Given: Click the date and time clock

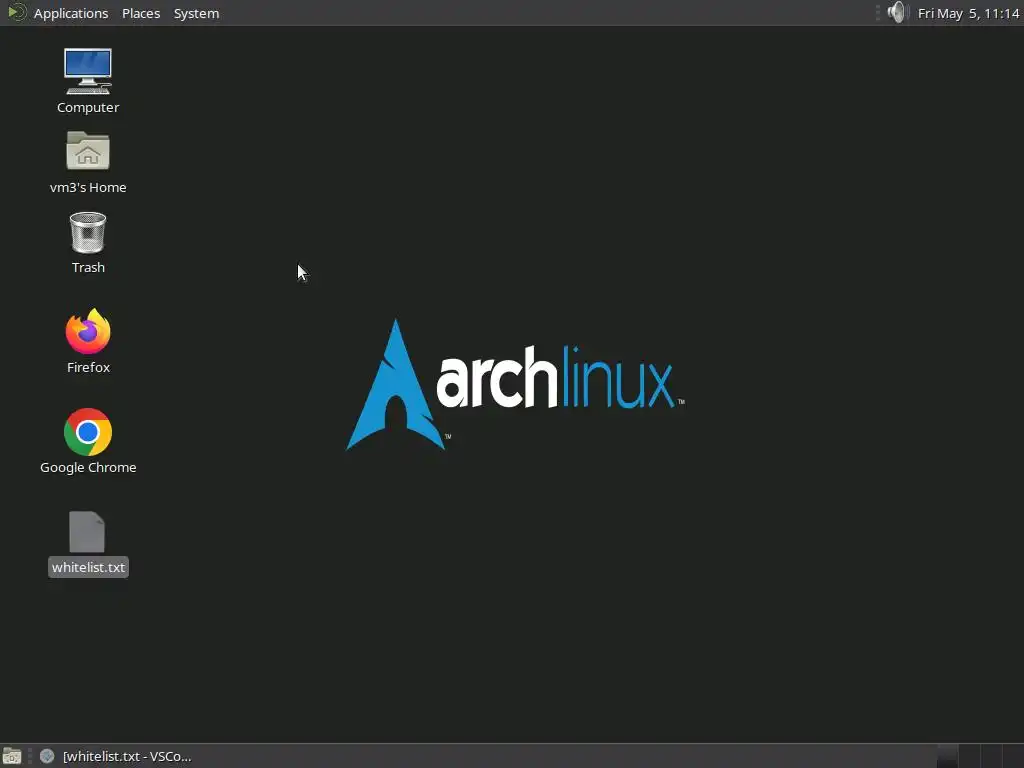Looking at the screenshot, I should (968, 13).
